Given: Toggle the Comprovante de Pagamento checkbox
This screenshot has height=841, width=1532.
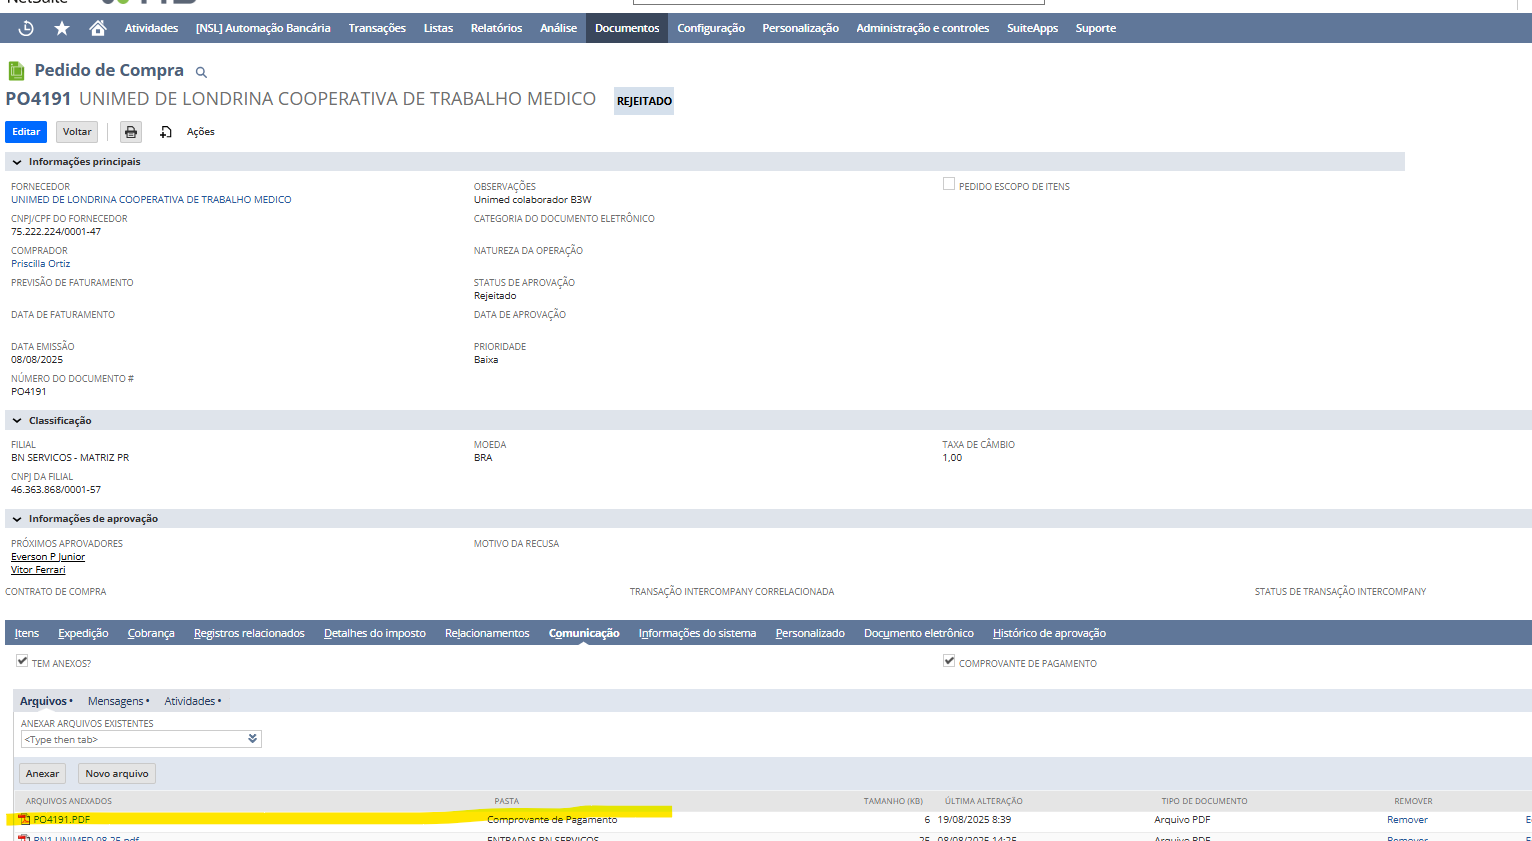Looking at the screenshot, I should click(949, 661).
